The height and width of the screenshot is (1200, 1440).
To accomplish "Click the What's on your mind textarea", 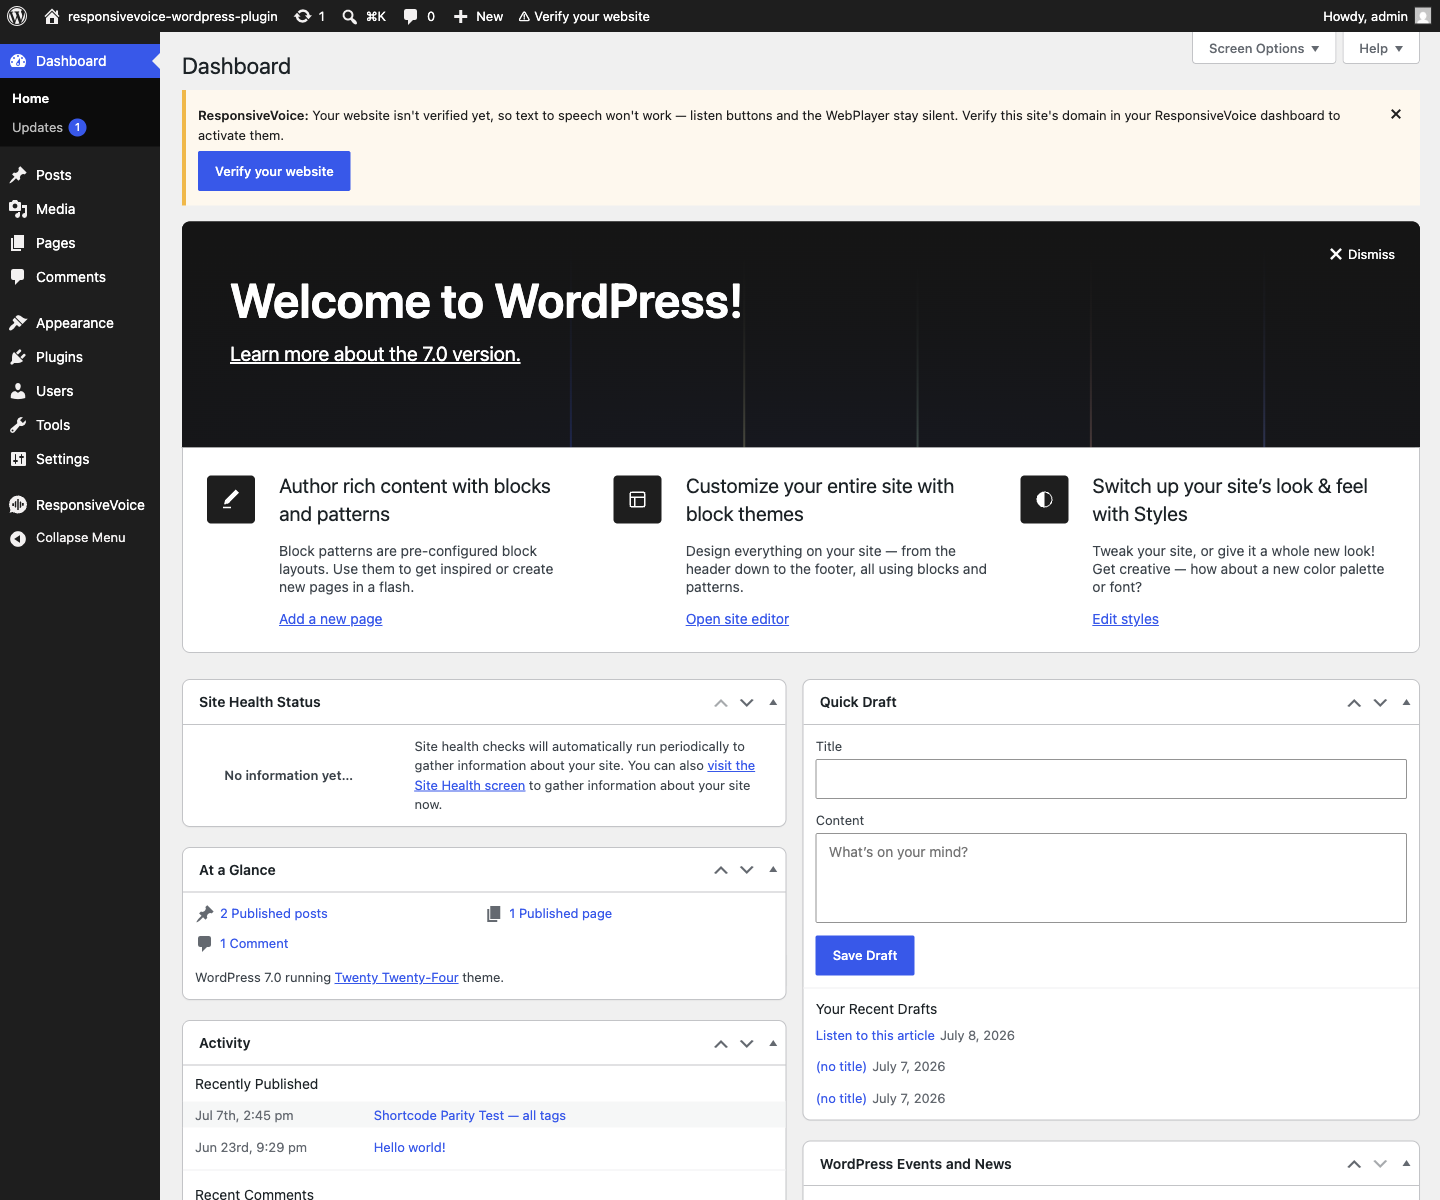I will [1111, 878].
